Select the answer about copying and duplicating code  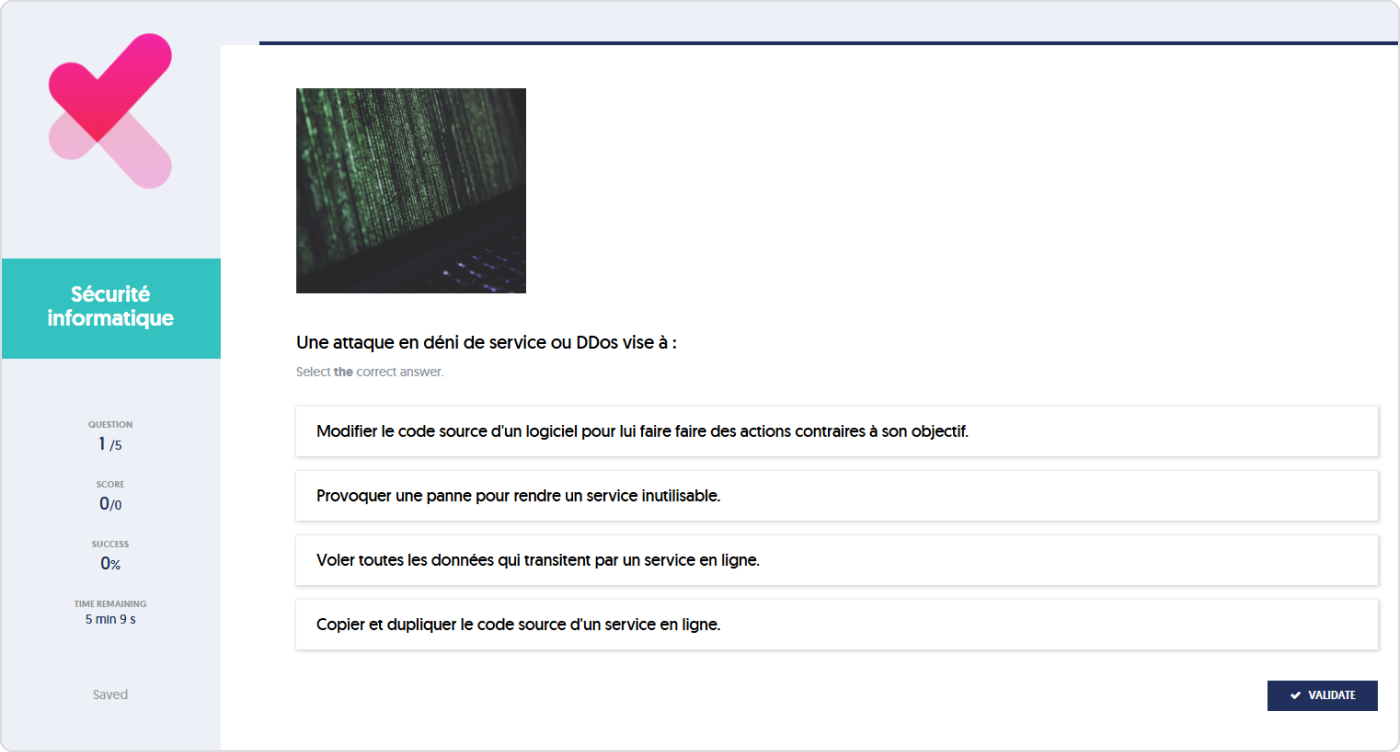pyautogui.click(x=837, y=624)
